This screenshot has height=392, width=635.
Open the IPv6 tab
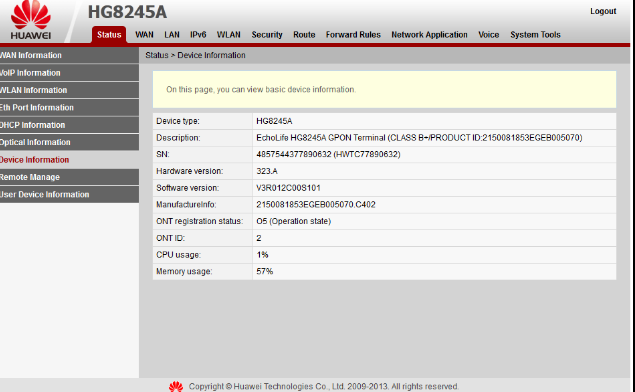click(x=198, y=35)
